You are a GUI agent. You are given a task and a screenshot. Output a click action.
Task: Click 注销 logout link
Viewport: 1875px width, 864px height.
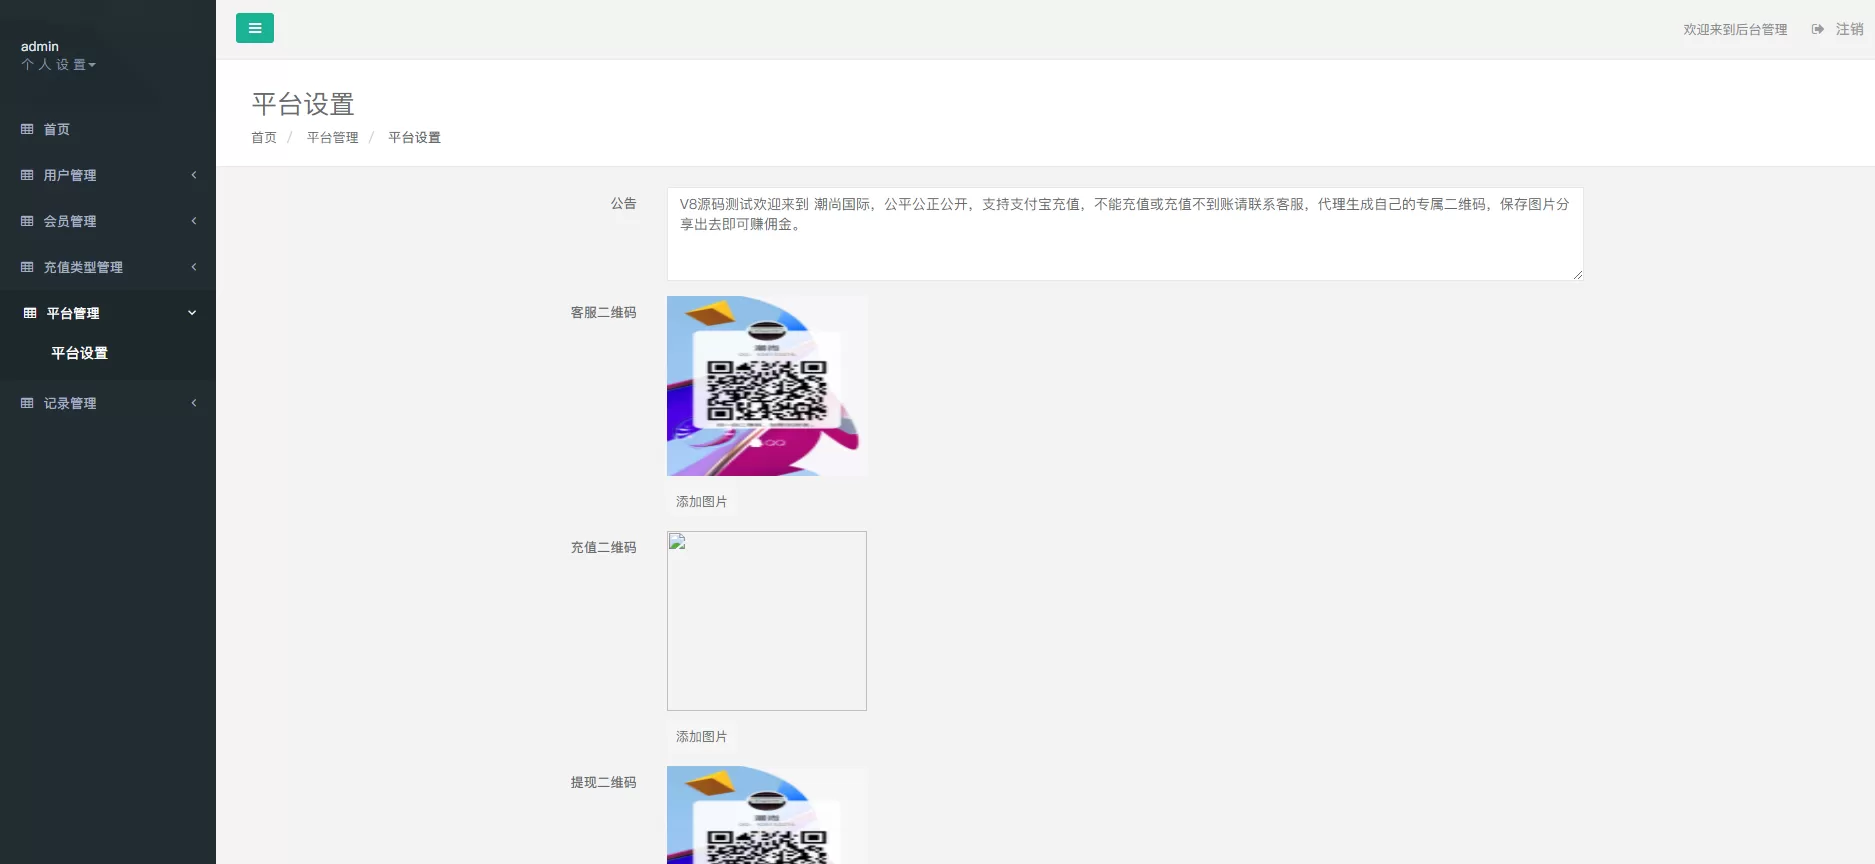click(1849, 29)
